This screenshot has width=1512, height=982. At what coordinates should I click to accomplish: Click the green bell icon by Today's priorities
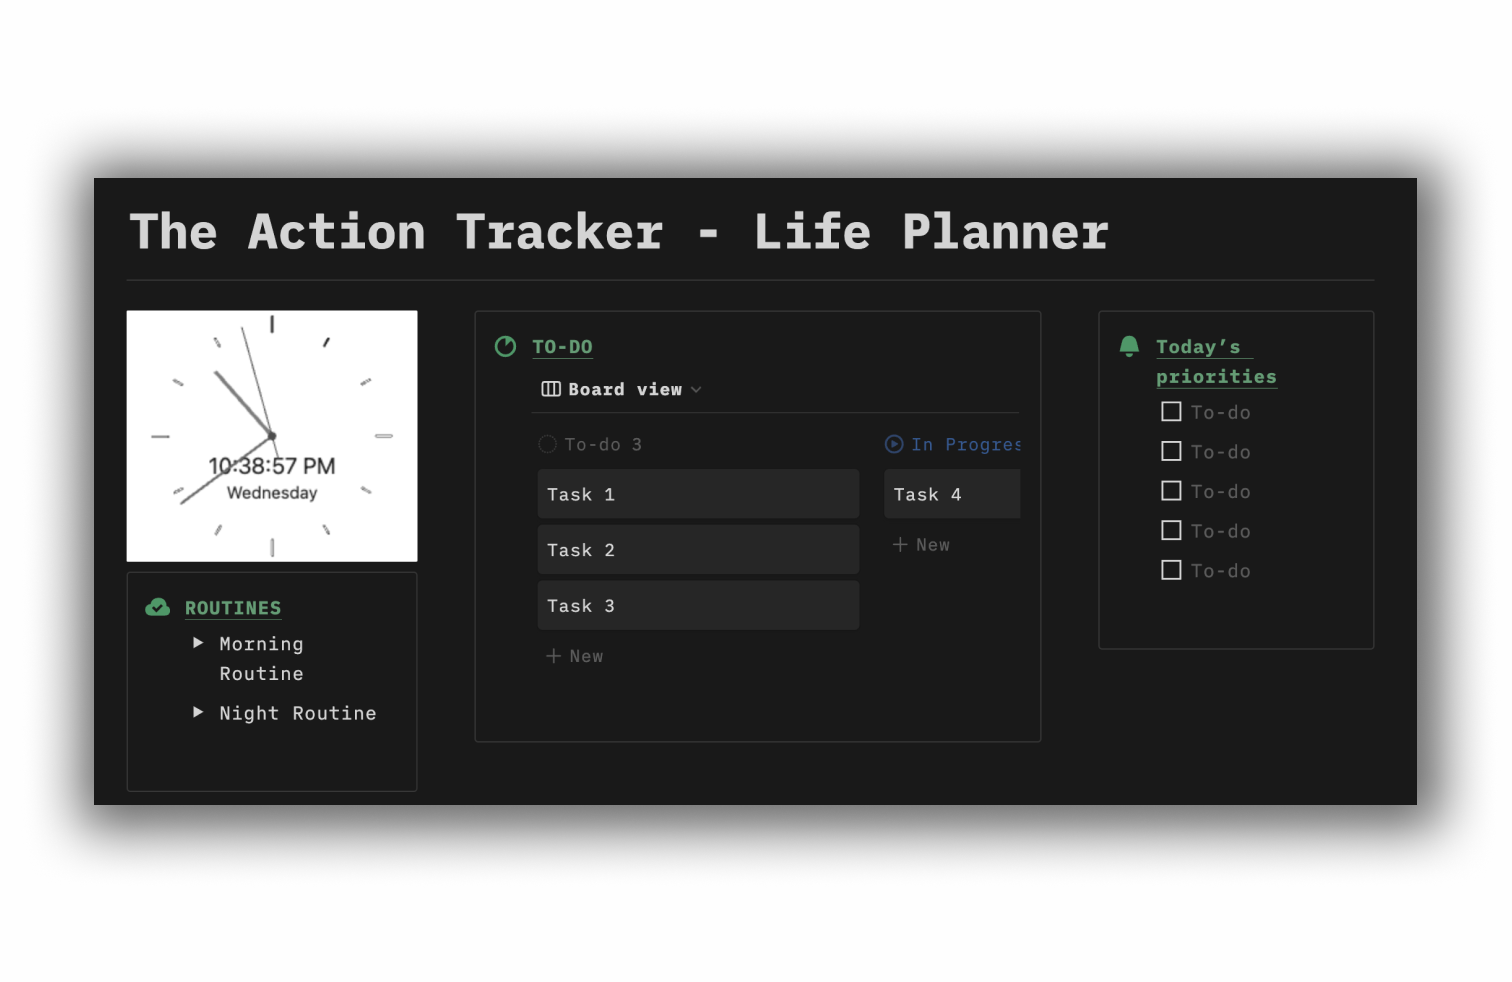(x=1129, y=346)
